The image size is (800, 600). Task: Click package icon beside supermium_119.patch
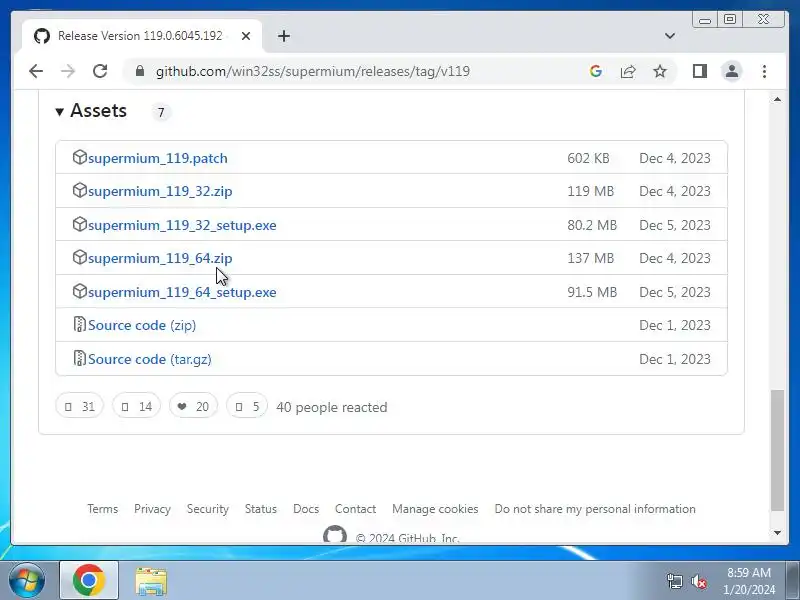(80, 157)
